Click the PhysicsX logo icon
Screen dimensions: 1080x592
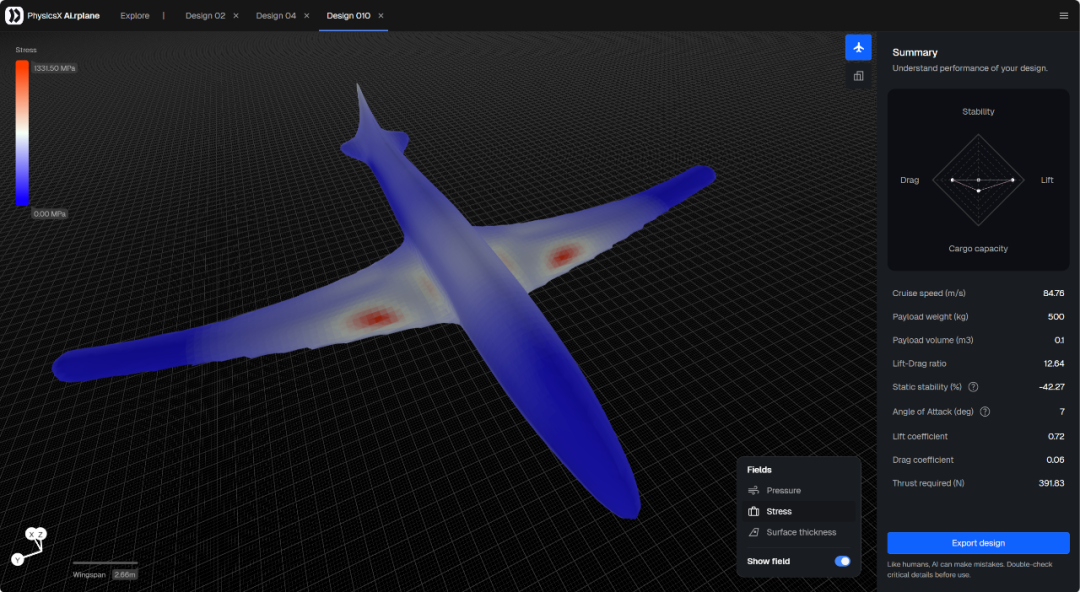(14, 15)
